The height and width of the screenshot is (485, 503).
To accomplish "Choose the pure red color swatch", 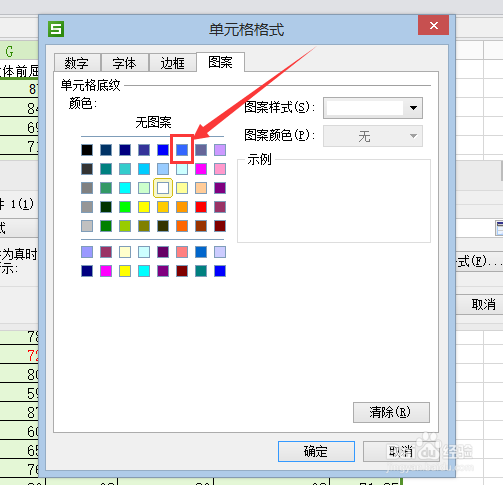I will pyautogui.click(x=201, y=207).
